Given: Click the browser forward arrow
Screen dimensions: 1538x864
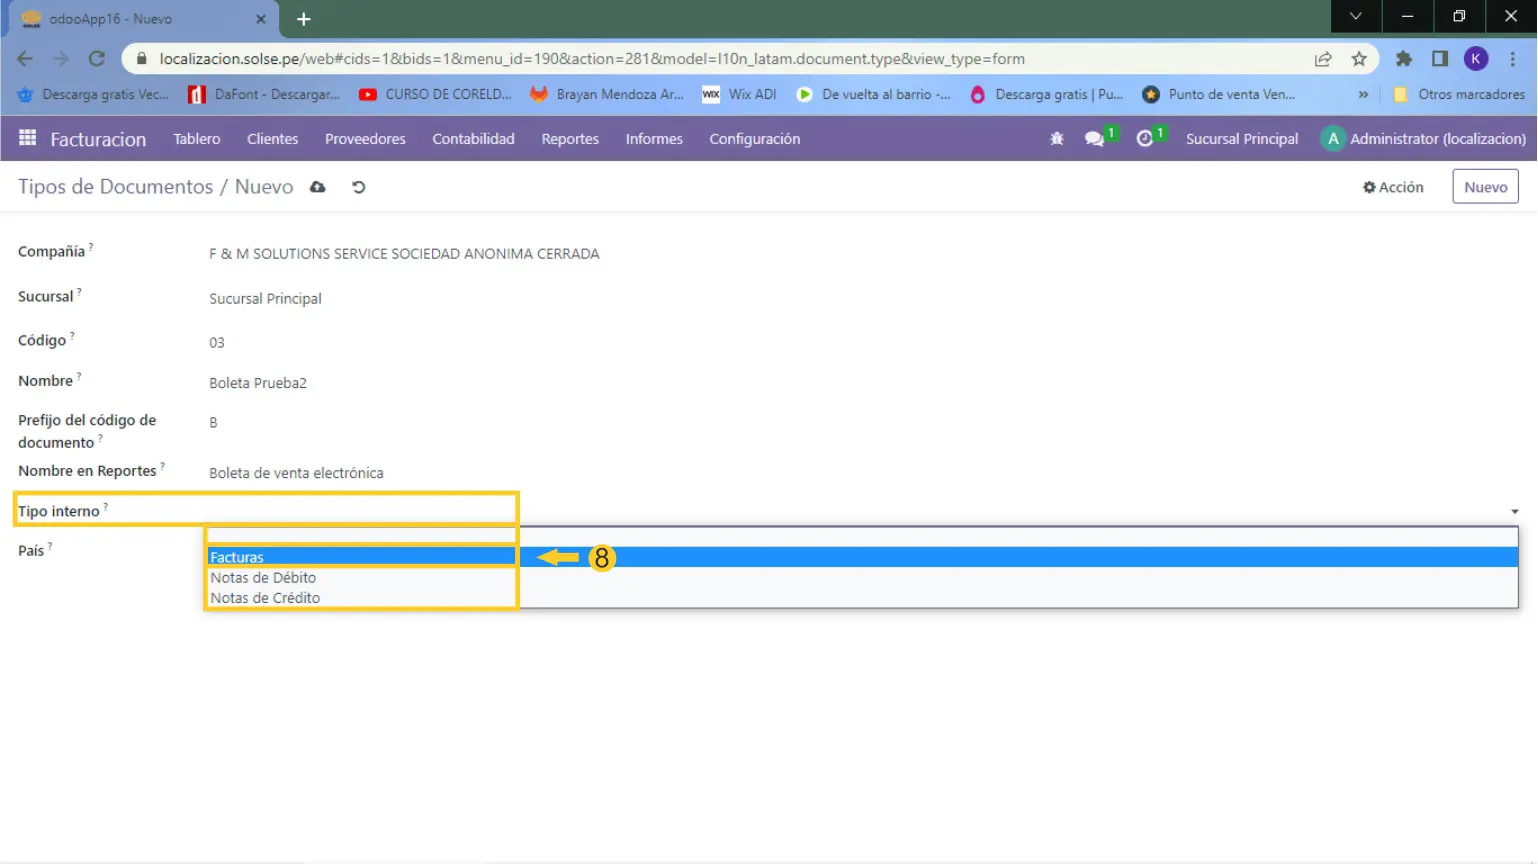Looking at the screenshot, I should coord(61,59).
